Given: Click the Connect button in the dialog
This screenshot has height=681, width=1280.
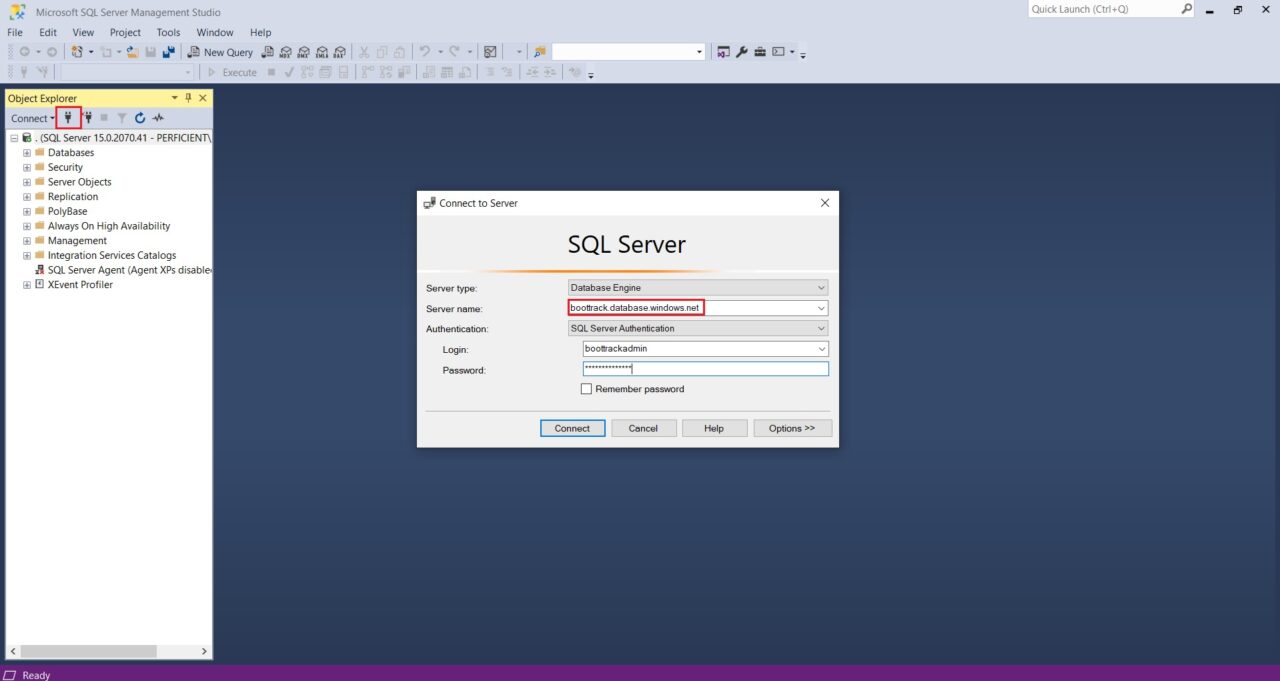Looking at the screenshot, I should click(x=572, y=428).
